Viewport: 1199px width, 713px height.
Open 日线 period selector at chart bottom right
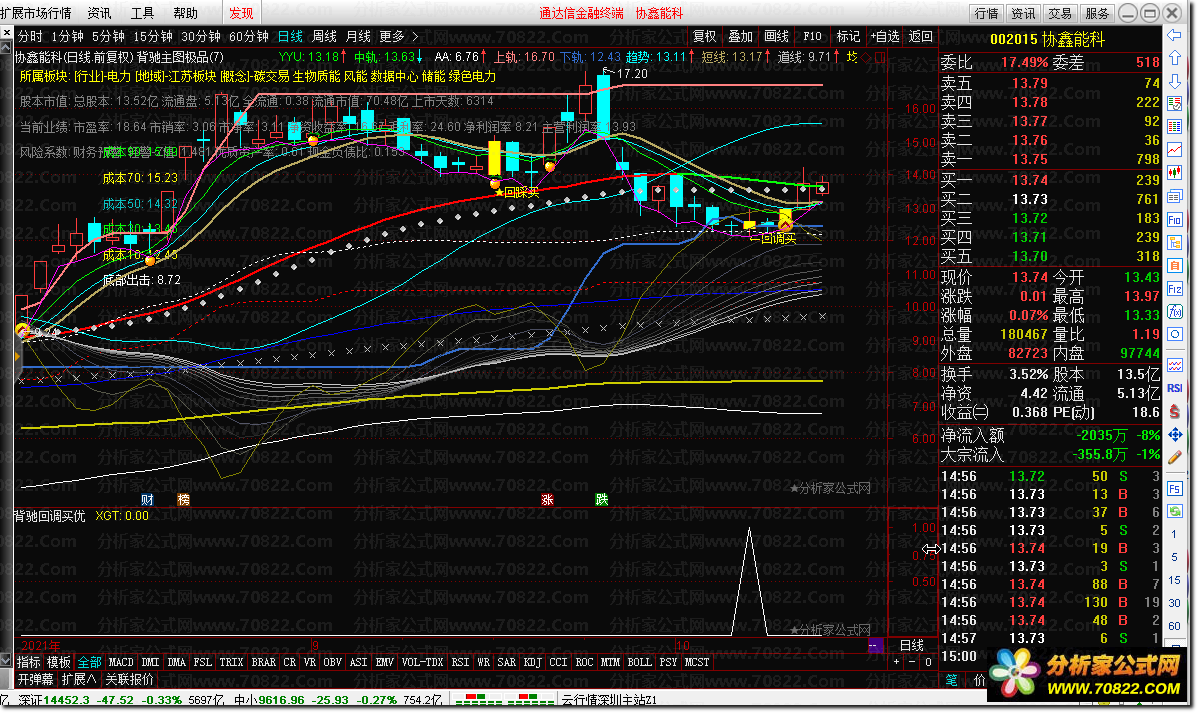pyautogui.click(x=911, y=645)
